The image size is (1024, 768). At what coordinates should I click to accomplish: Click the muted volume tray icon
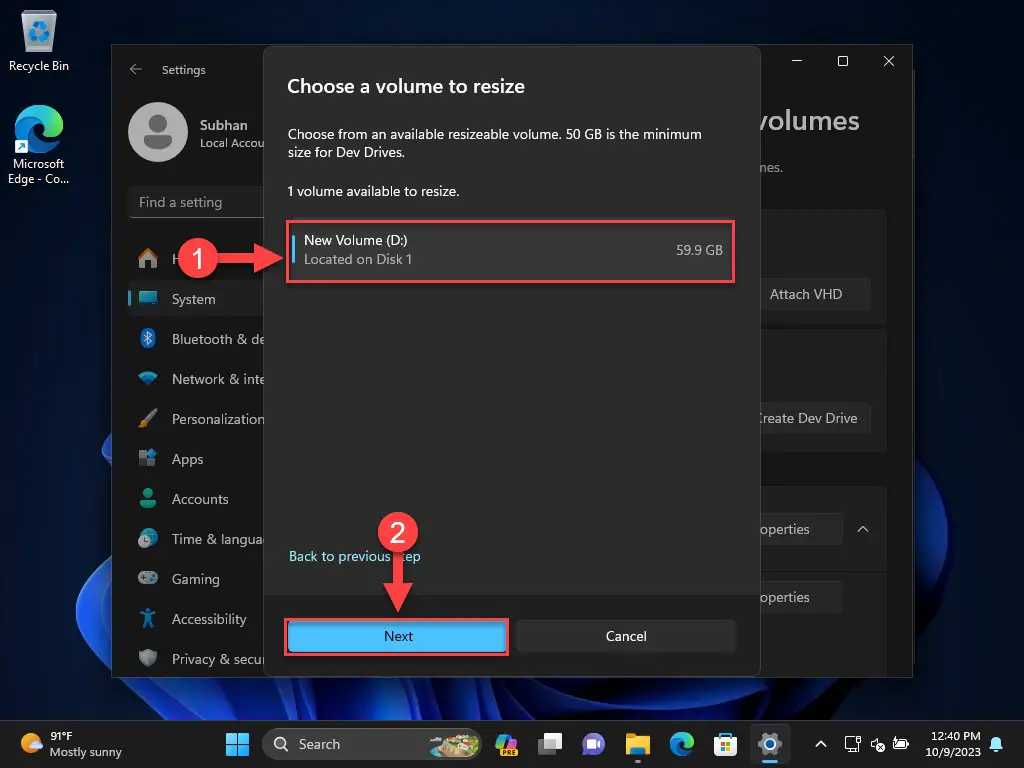click(x=878, y=744)
